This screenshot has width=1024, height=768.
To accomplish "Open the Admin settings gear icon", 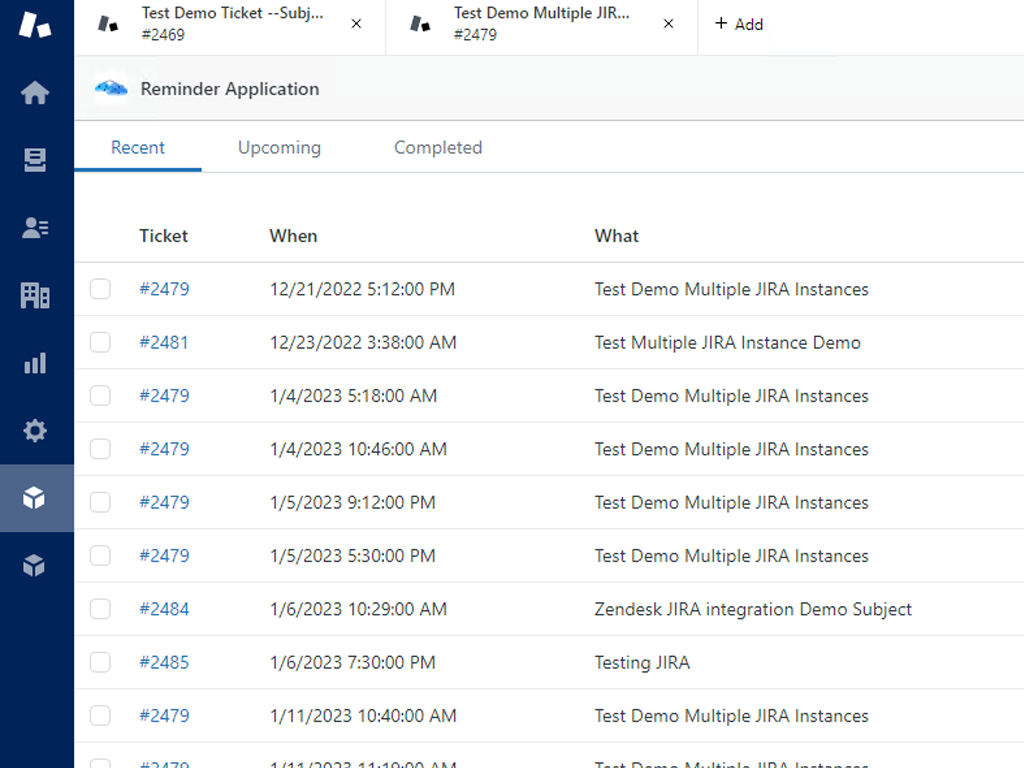I will (36, 431).
